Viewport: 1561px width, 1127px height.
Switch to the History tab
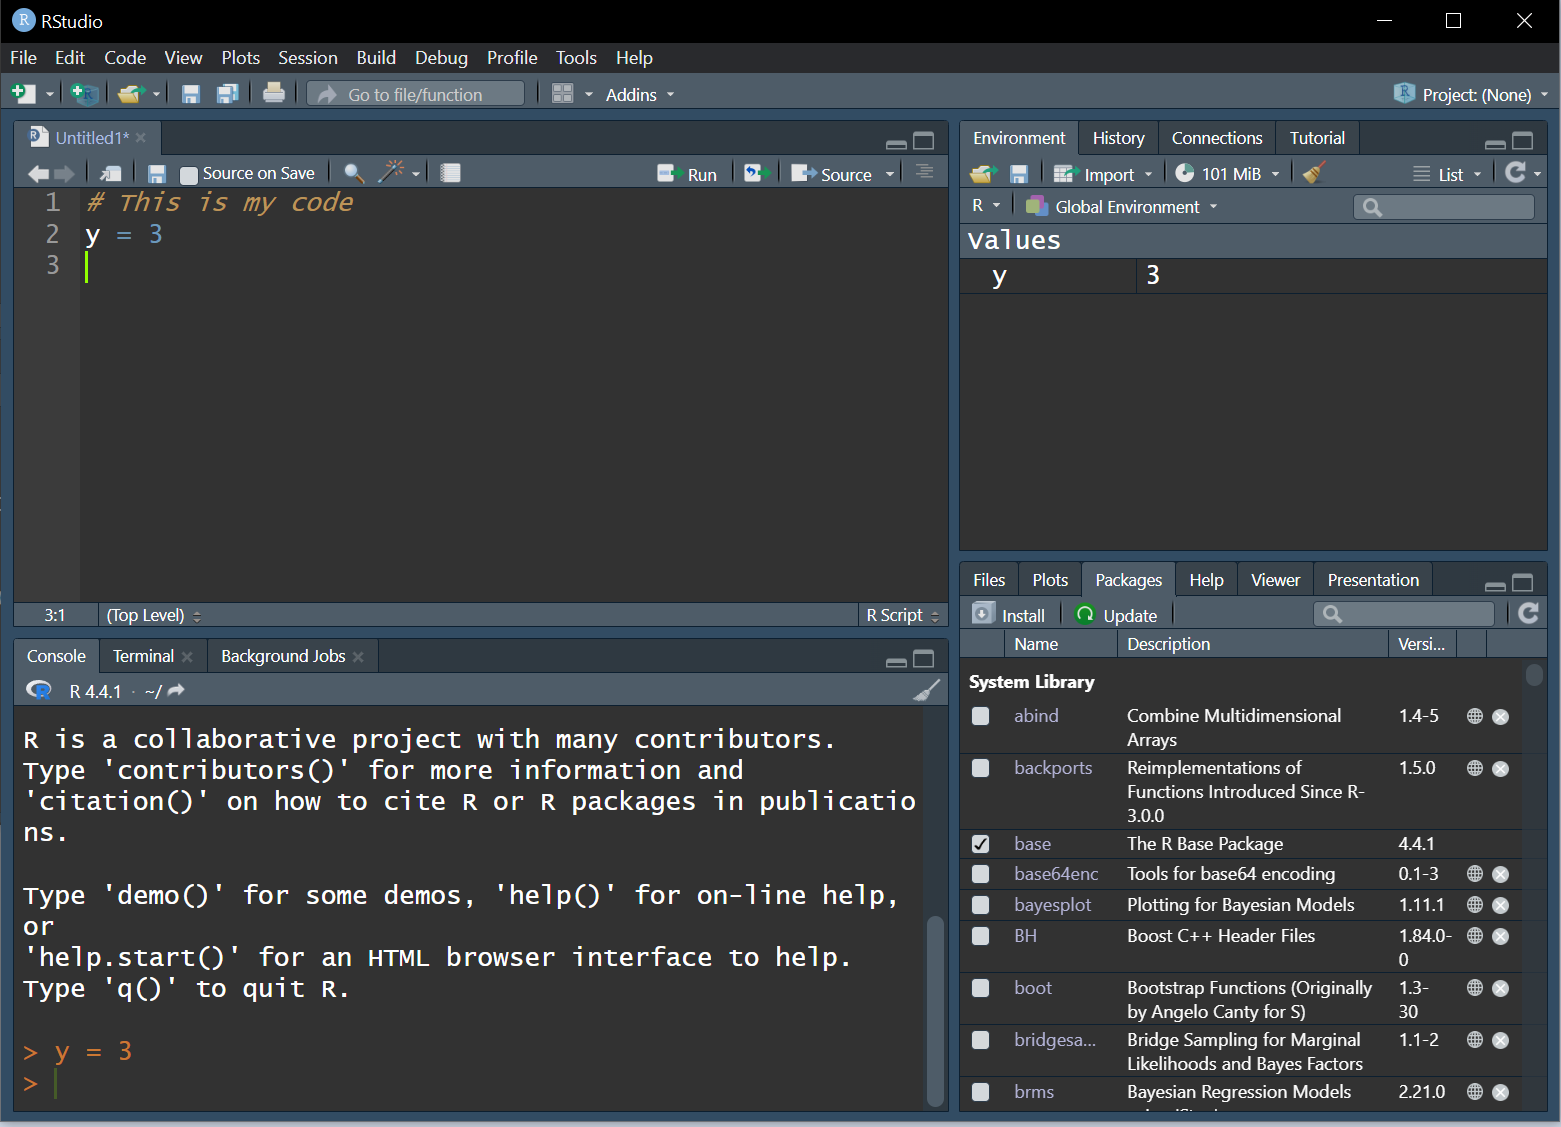pyautogui.click(x=1118, y=138)
